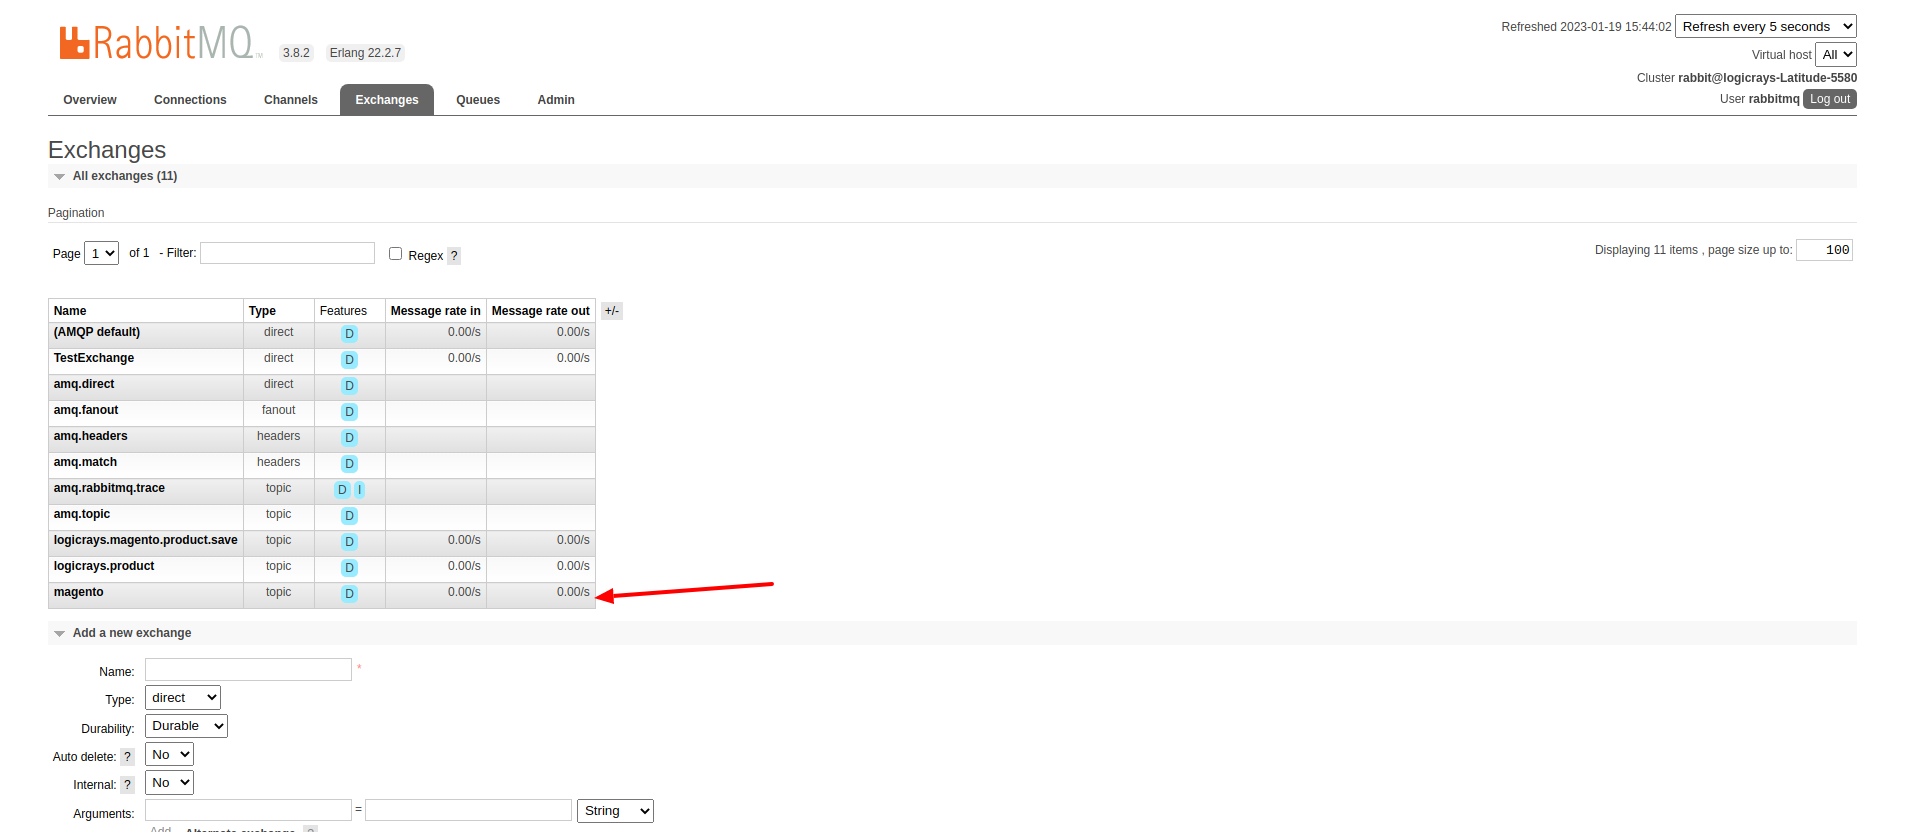Click the D feature badge for amq.topic

coord(349,516)
